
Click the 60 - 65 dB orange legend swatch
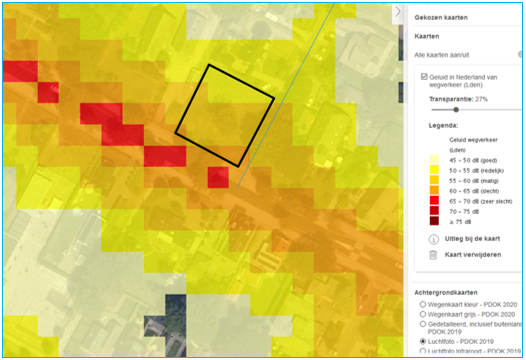(434, 191)
